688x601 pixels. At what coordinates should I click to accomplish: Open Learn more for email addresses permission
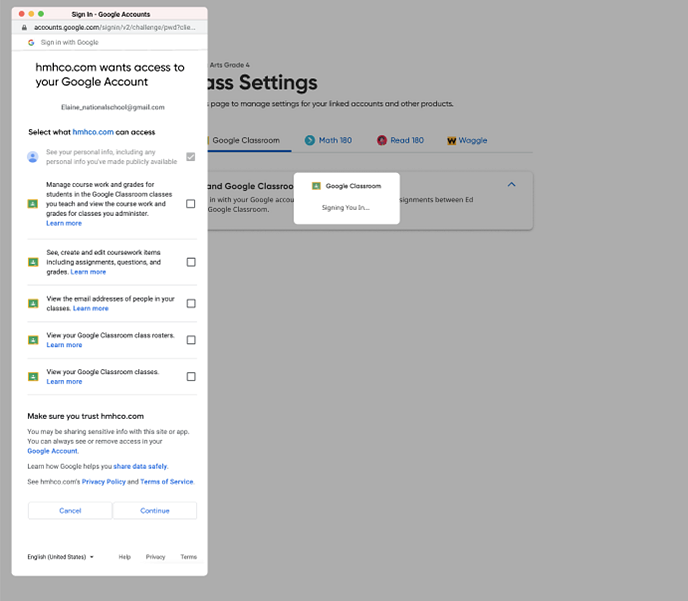point(90,308)
